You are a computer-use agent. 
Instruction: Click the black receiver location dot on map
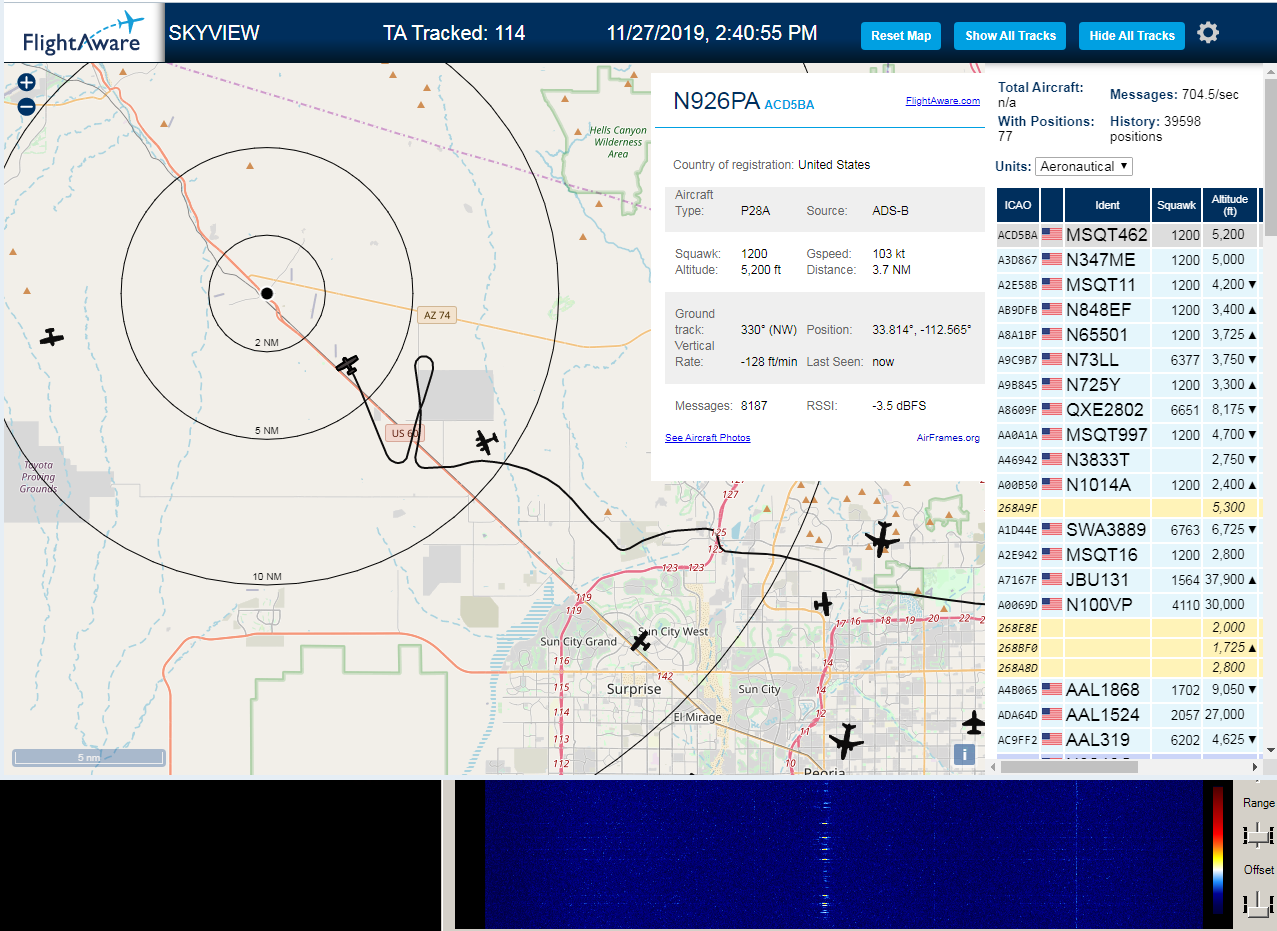coord(267,293)
